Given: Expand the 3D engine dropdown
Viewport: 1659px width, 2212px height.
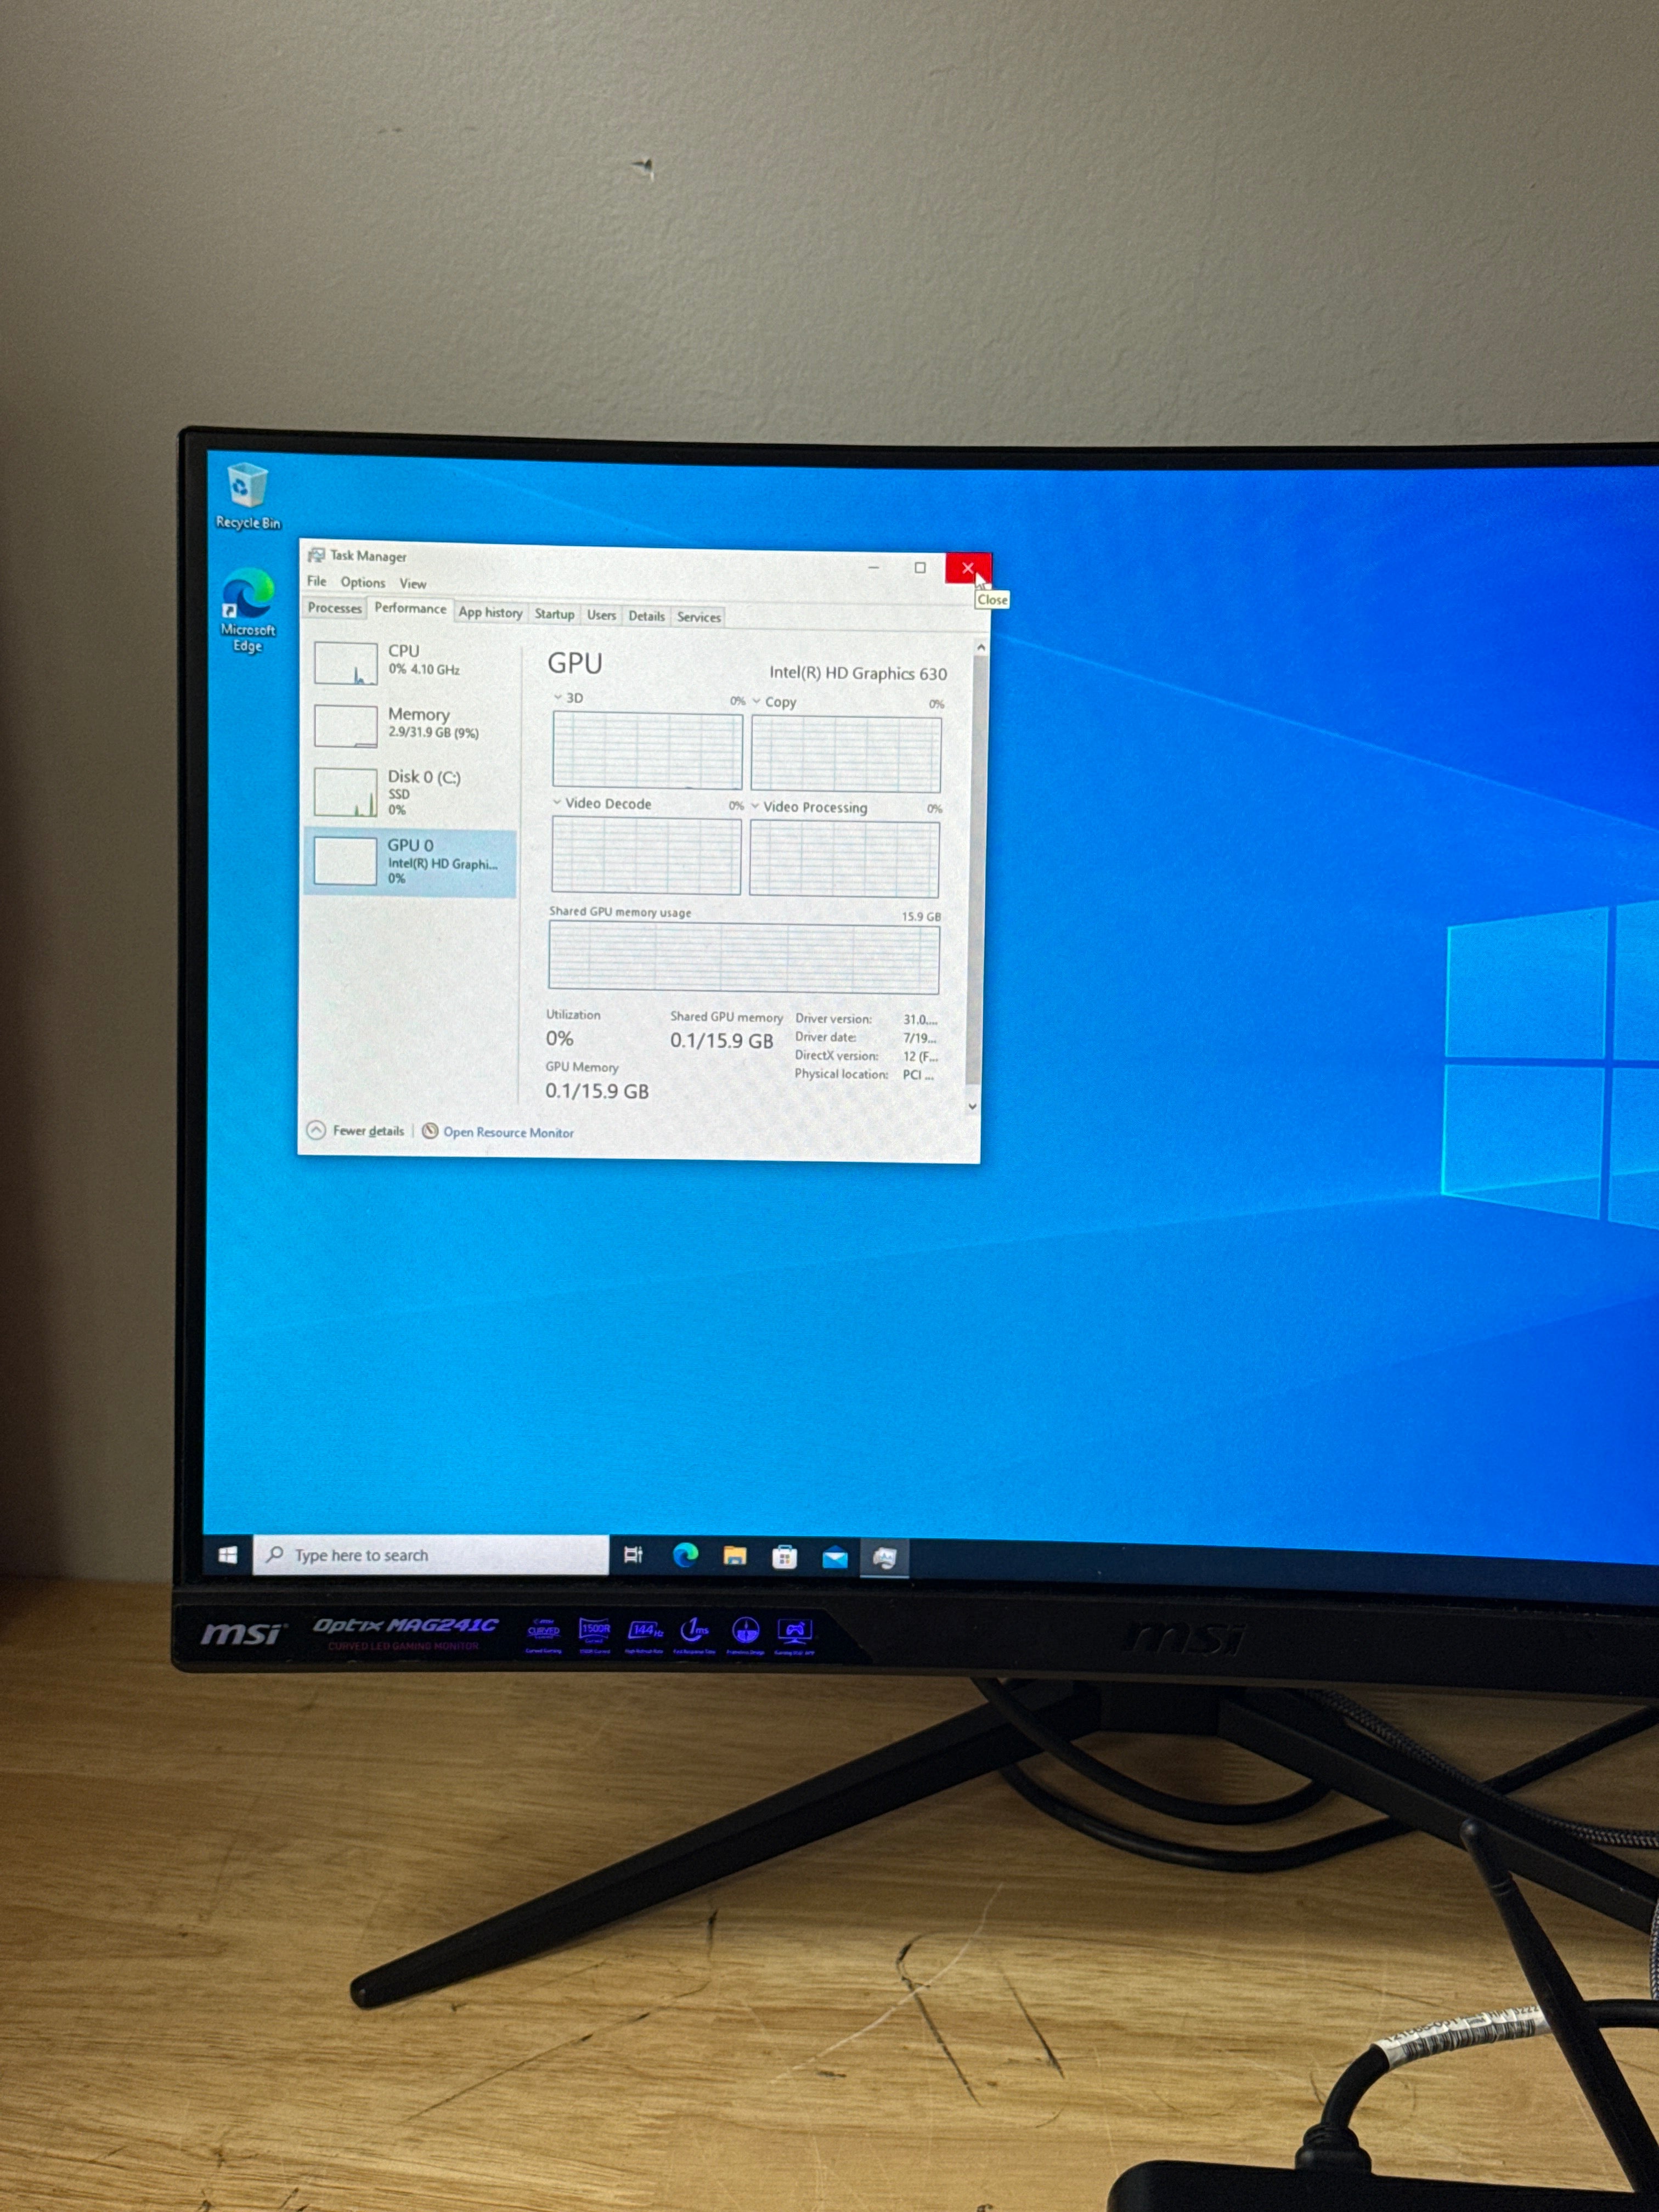Looking at the screenshot, I should pyautogui.click(x=558, y=697).
